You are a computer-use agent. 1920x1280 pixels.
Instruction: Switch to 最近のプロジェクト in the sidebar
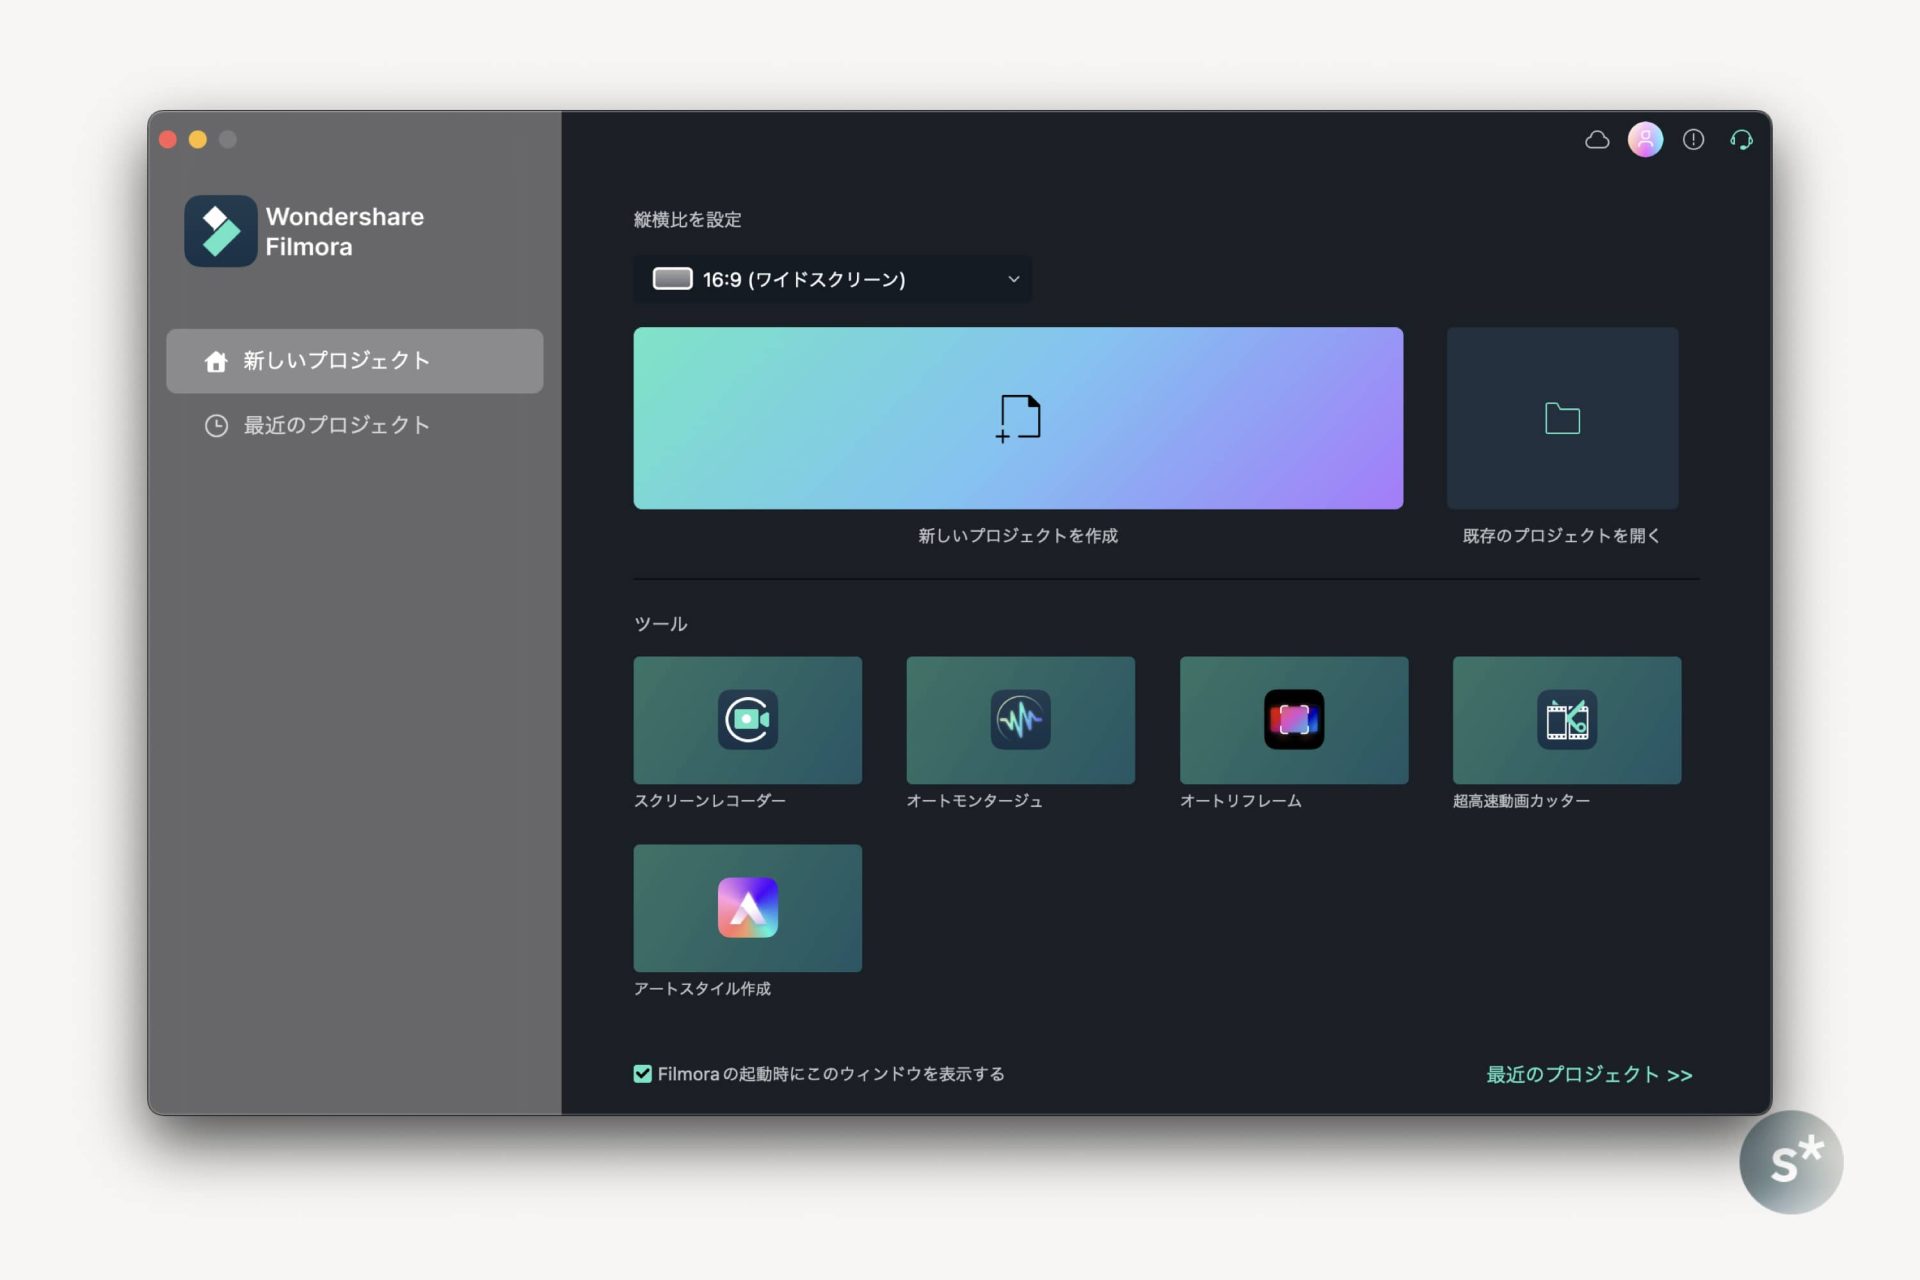tap(334, 425)
